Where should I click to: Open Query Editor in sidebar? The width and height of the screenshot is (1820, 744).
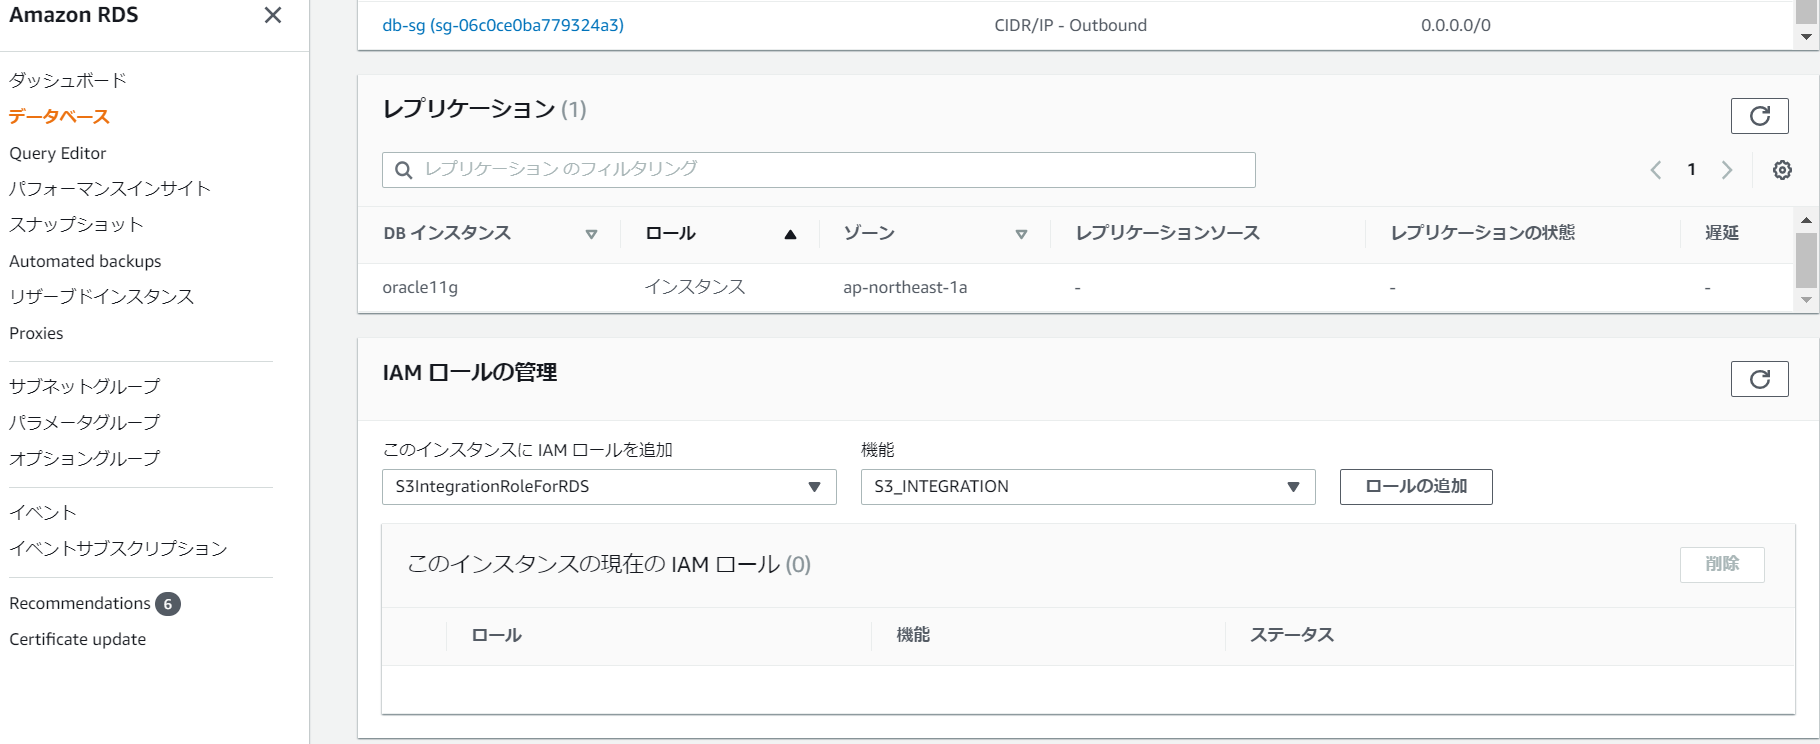click(x=58, y=153)
